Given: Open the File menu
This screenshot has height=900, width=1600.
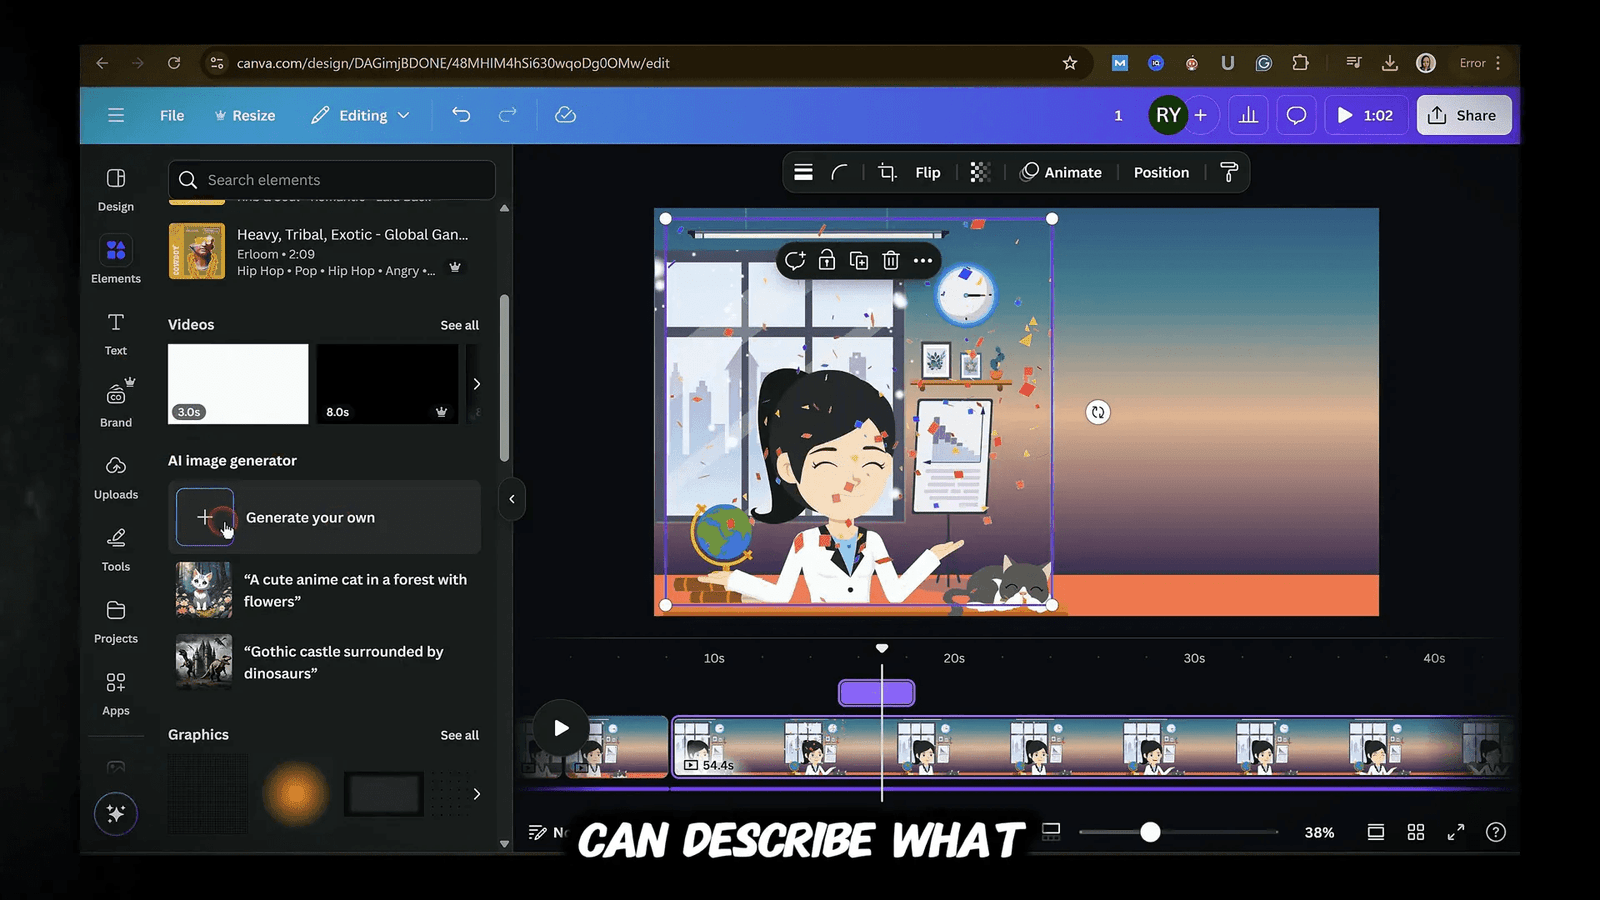Looking at the screenshot, I should pos(171,115).
